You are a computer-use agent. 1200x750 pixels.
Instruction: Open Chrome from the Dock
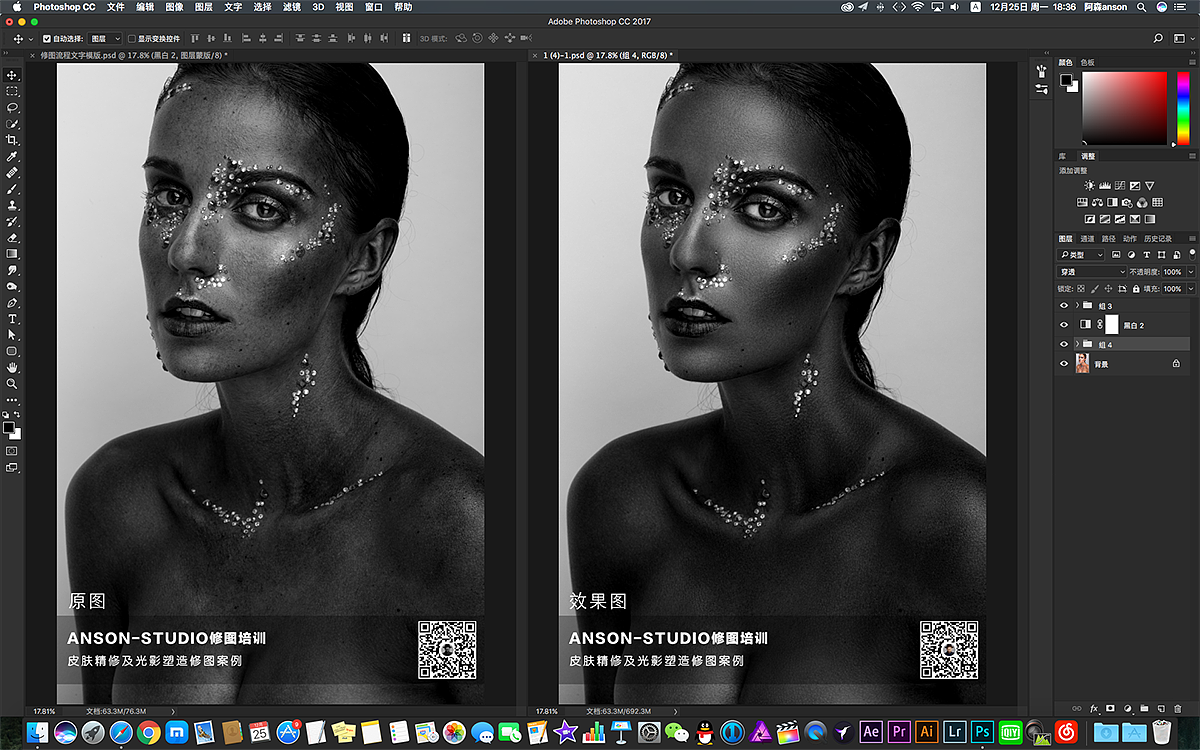tap(149, 732)
